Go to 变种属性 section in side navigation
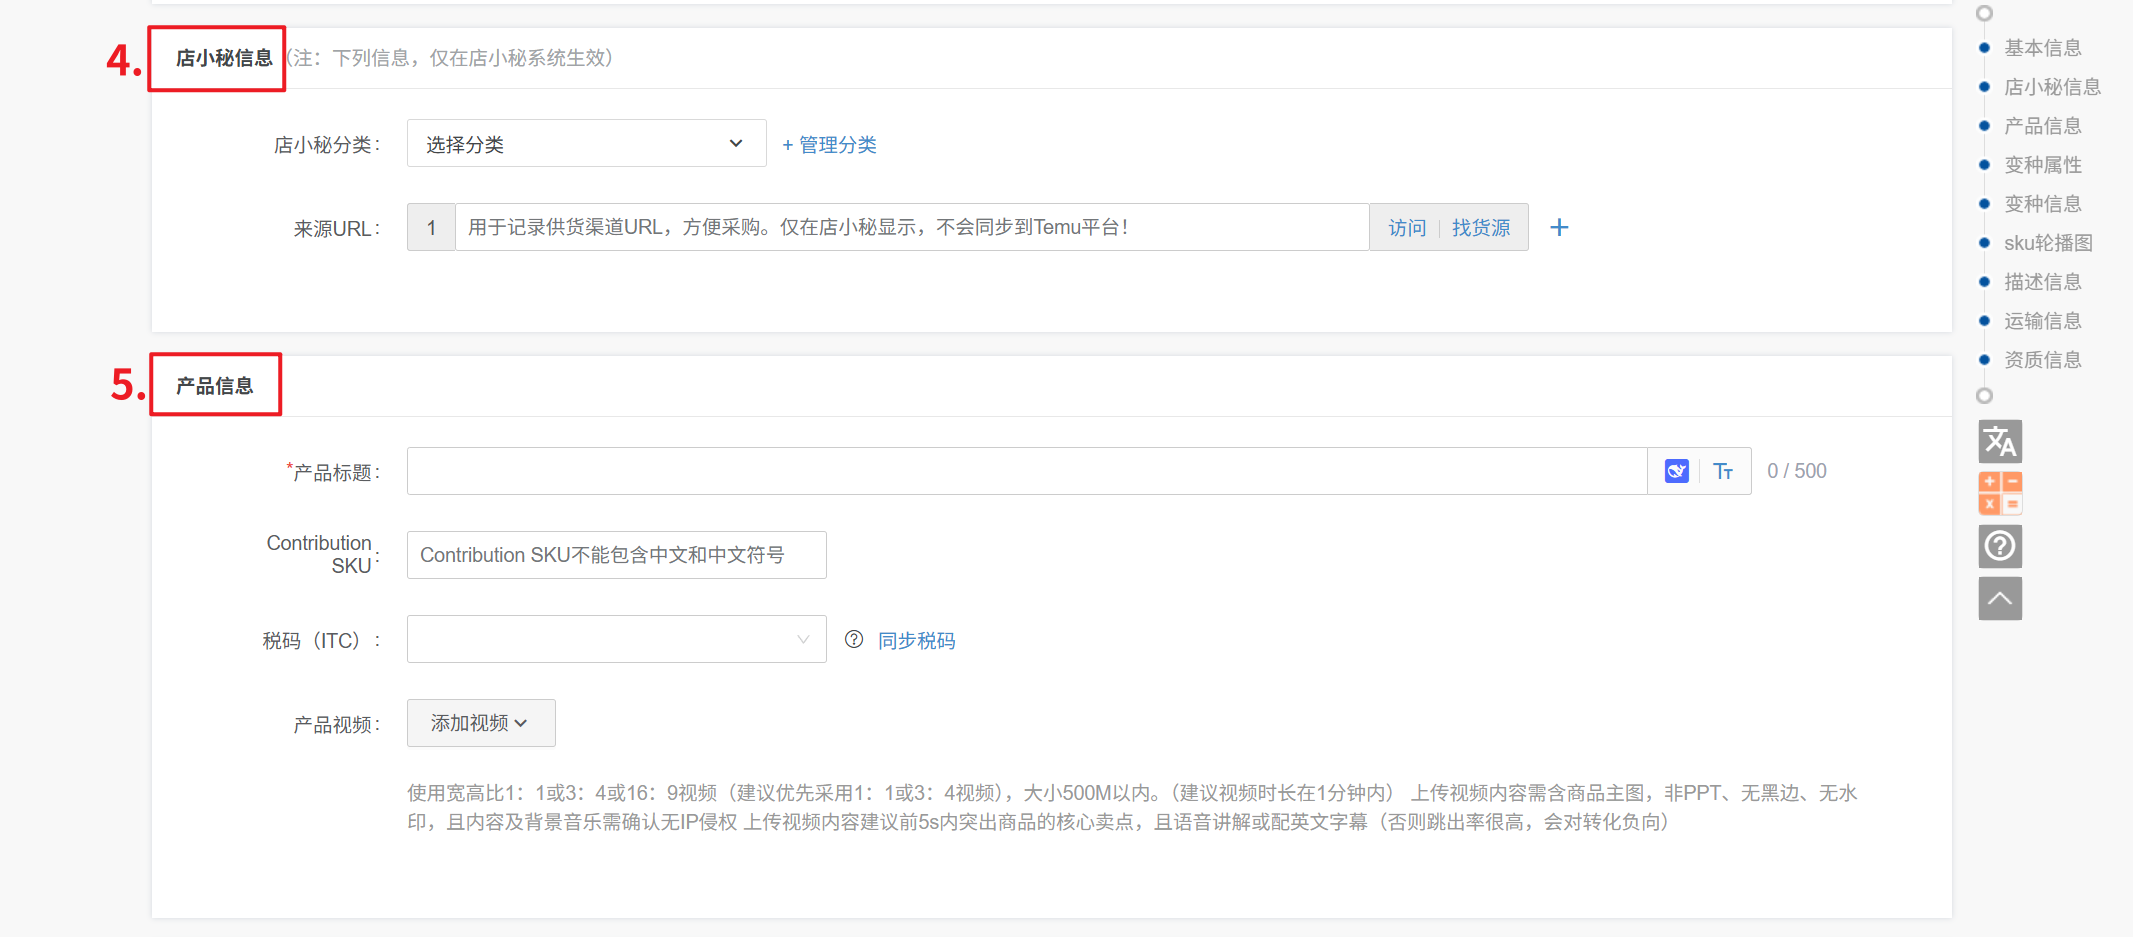Image resolution: width=2133 pixels, height=937 pixels. point(2042,165)
